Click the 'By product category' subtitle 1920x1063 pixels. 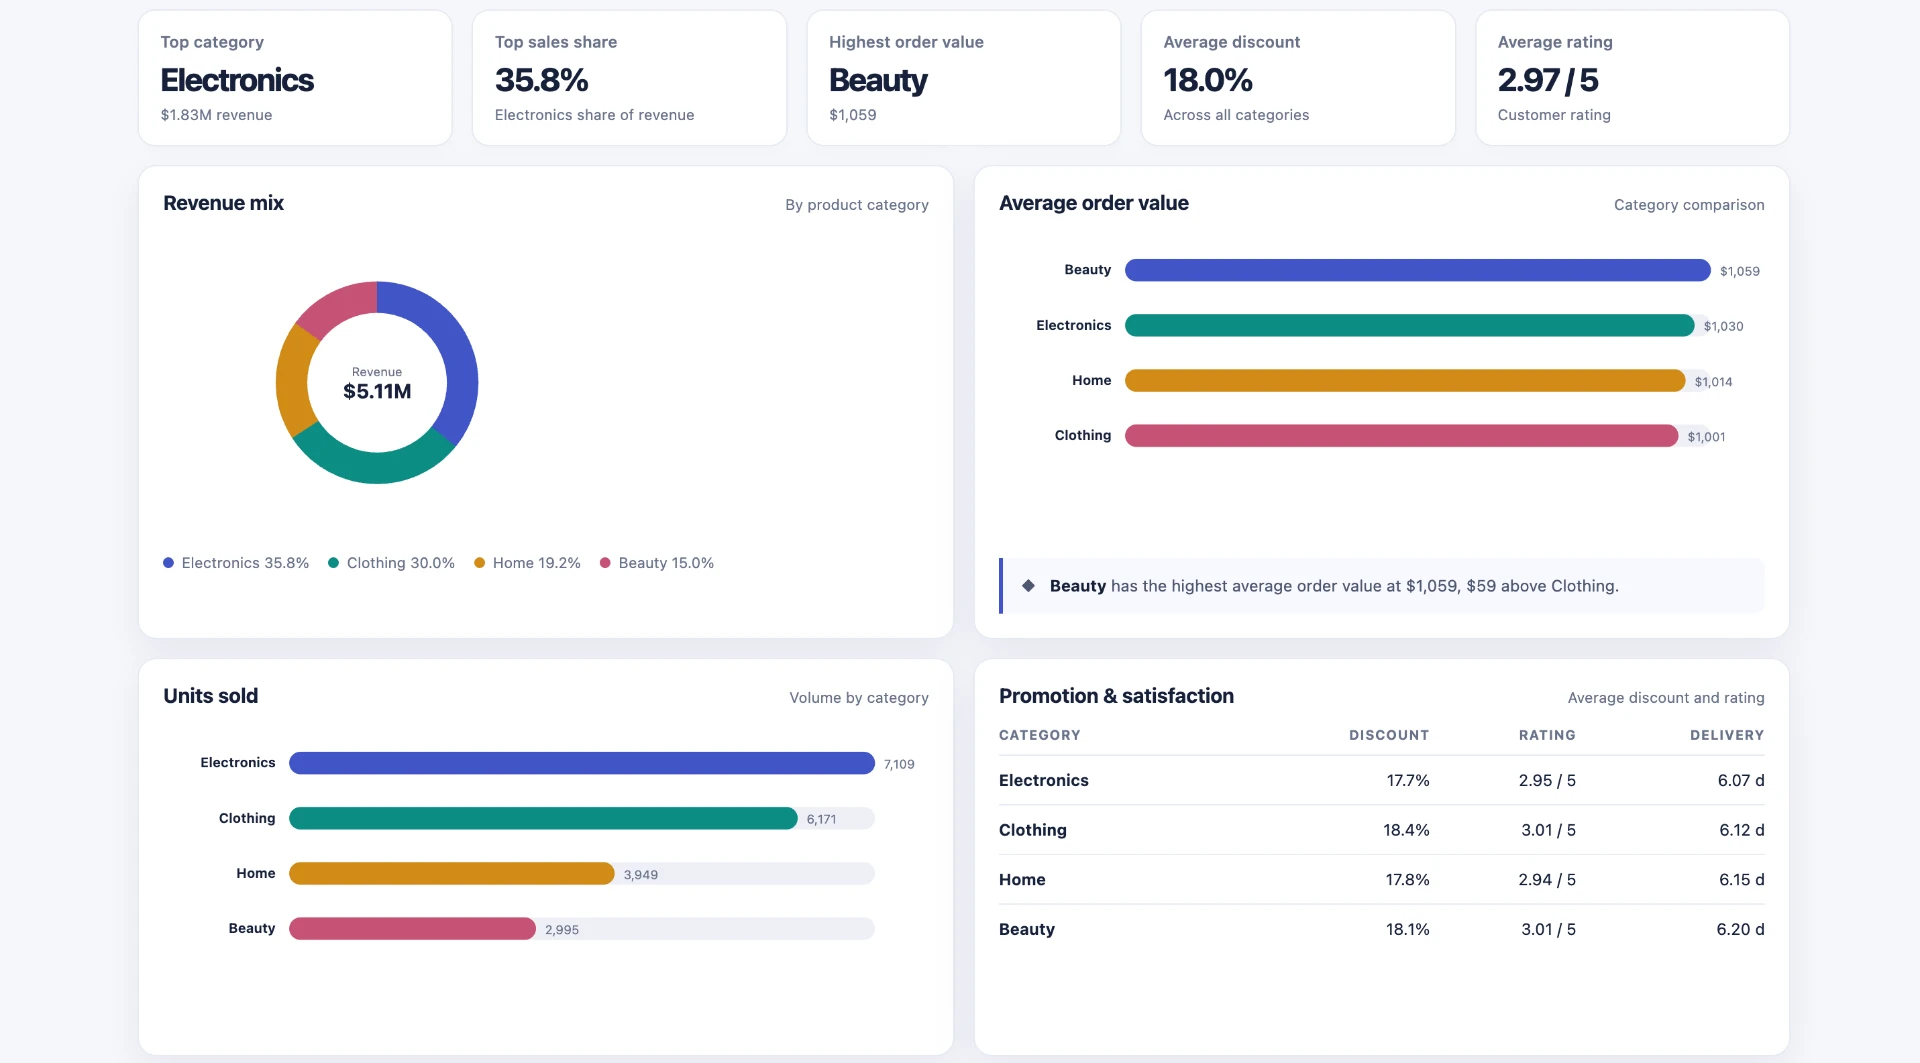[x=857, y=205]
